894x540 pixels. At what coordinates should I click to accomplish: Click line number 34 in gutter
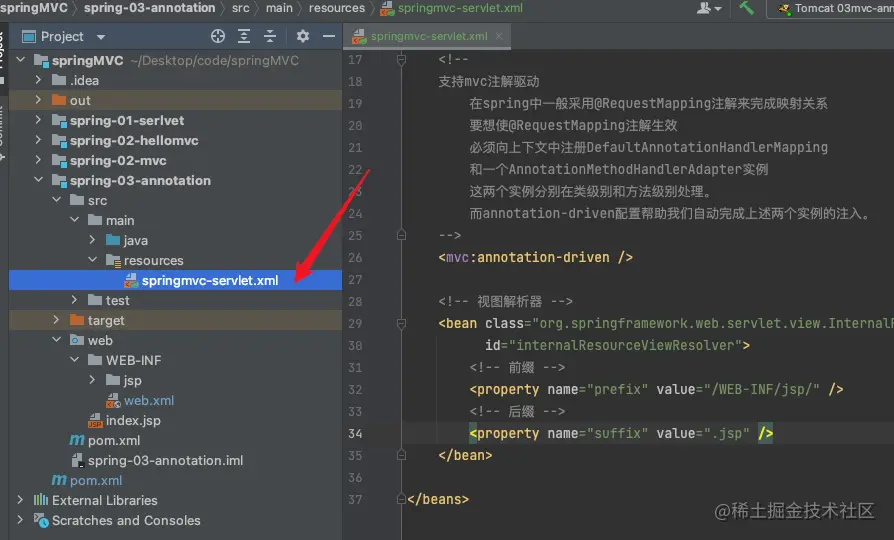tap(355, 433)
